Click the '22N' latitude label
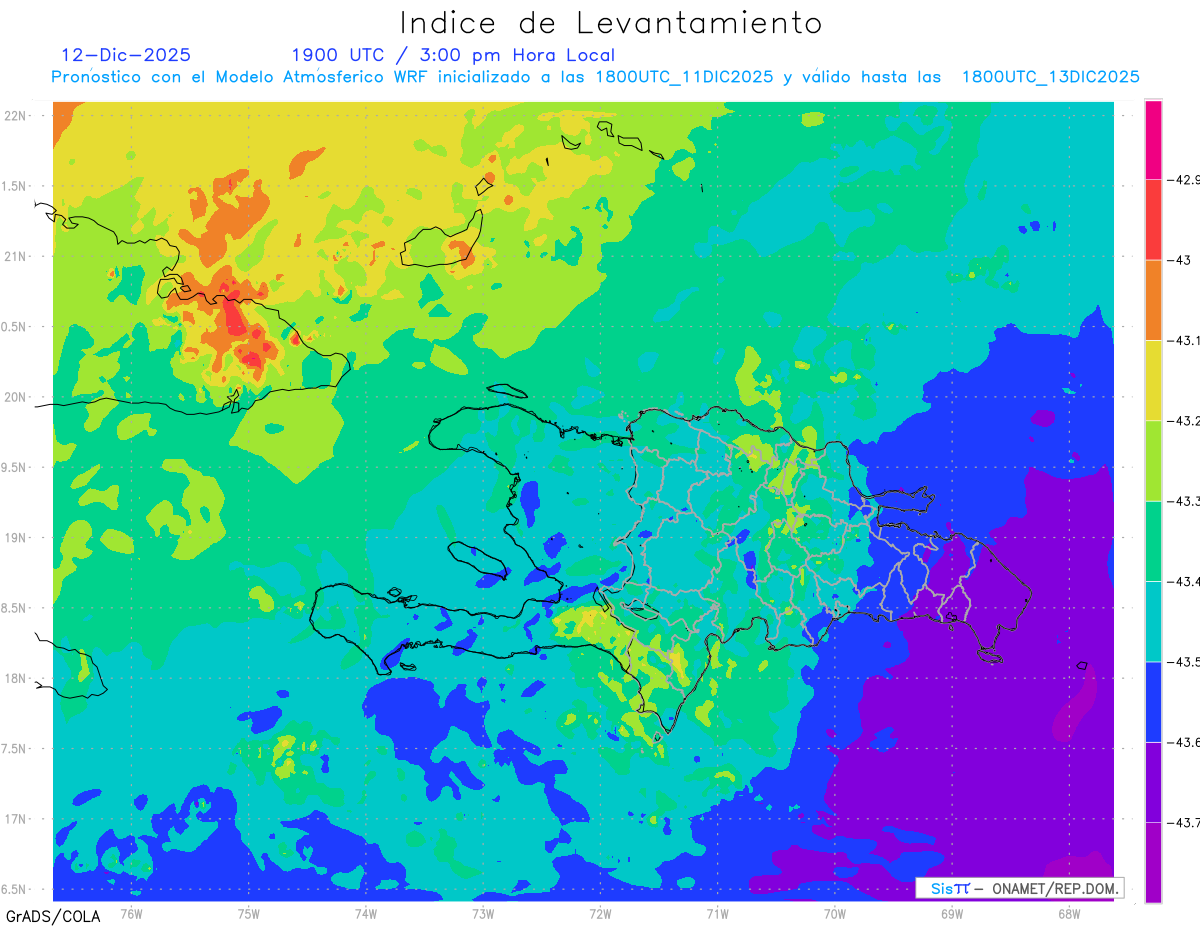 pos(17,115)
